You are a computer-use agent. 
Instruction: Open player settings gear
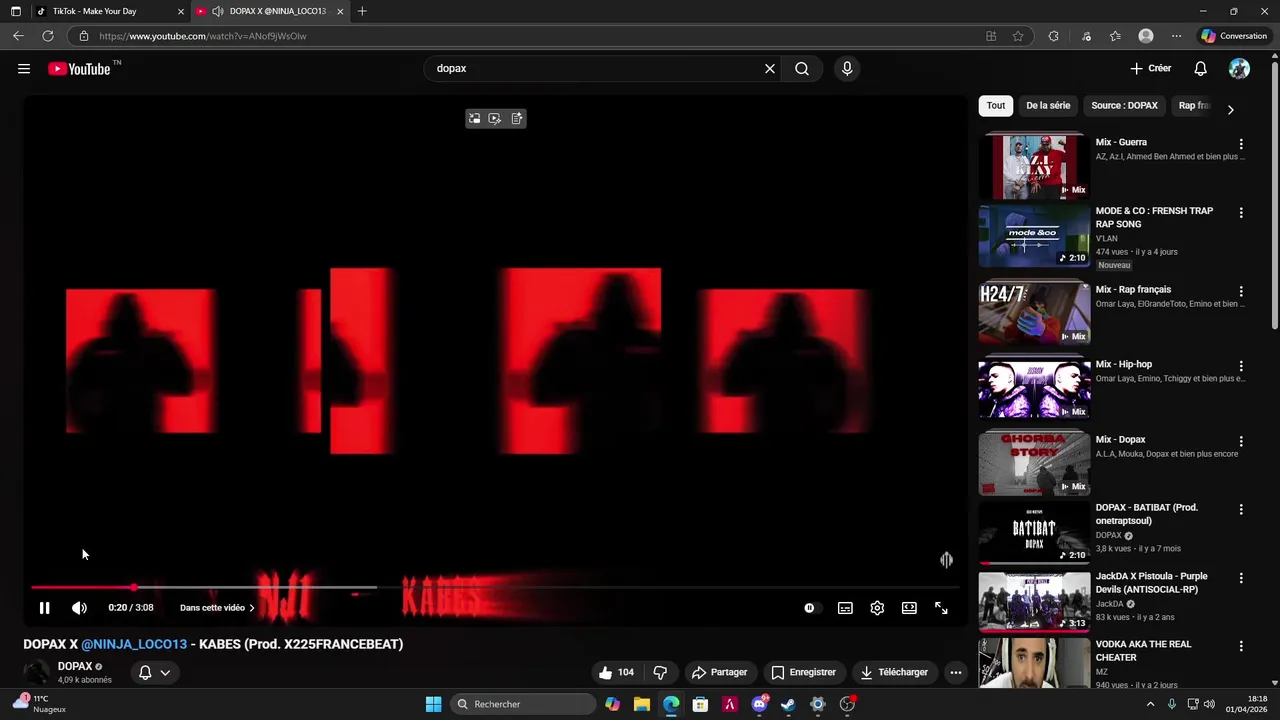pos(877,608)
